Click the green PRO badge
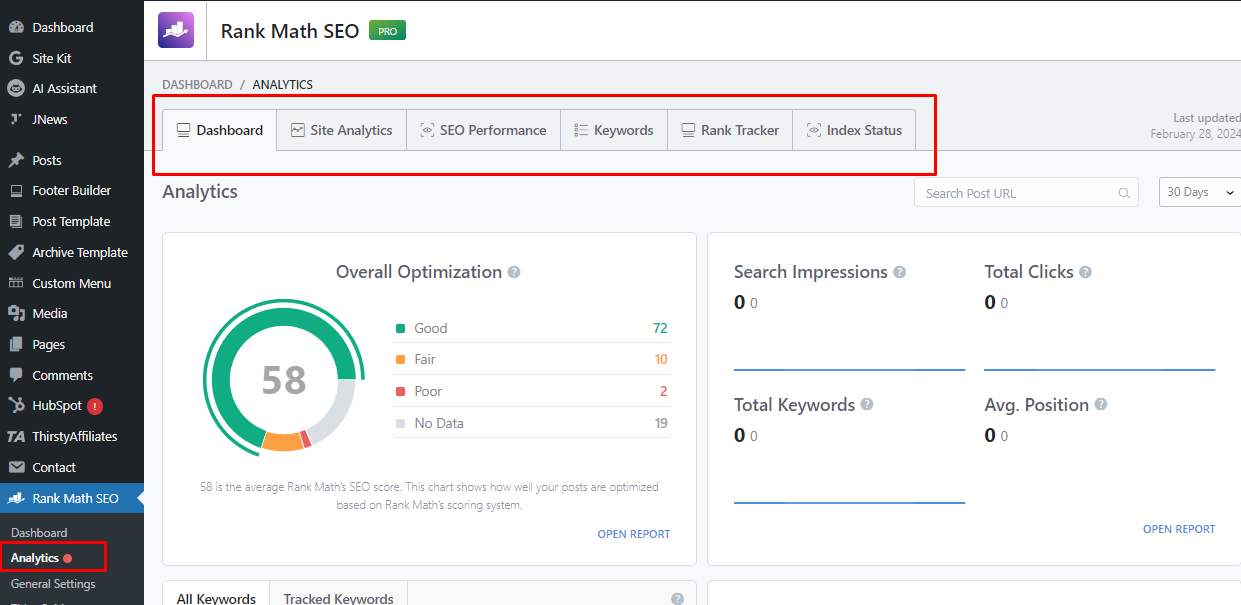This screenshot has height=605, width=1241. click(x=387, y=31)
